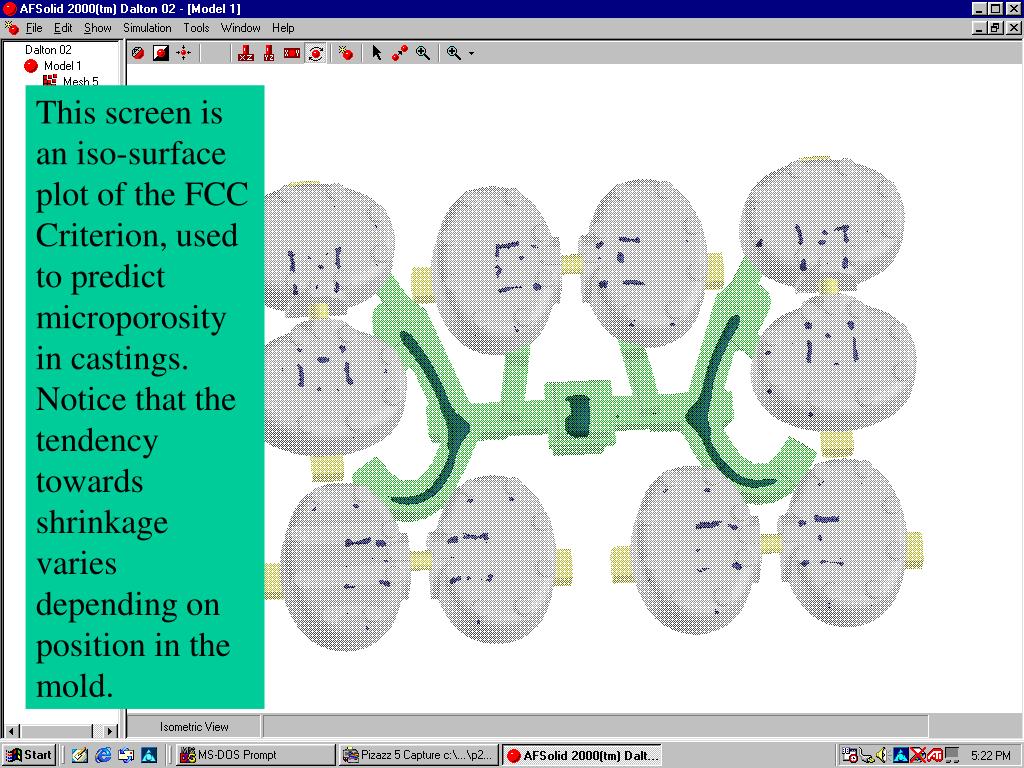Screen dimensions: 1024x768
Task: Click the Start button
Action: pyautogui.click(x=29, y=755)
